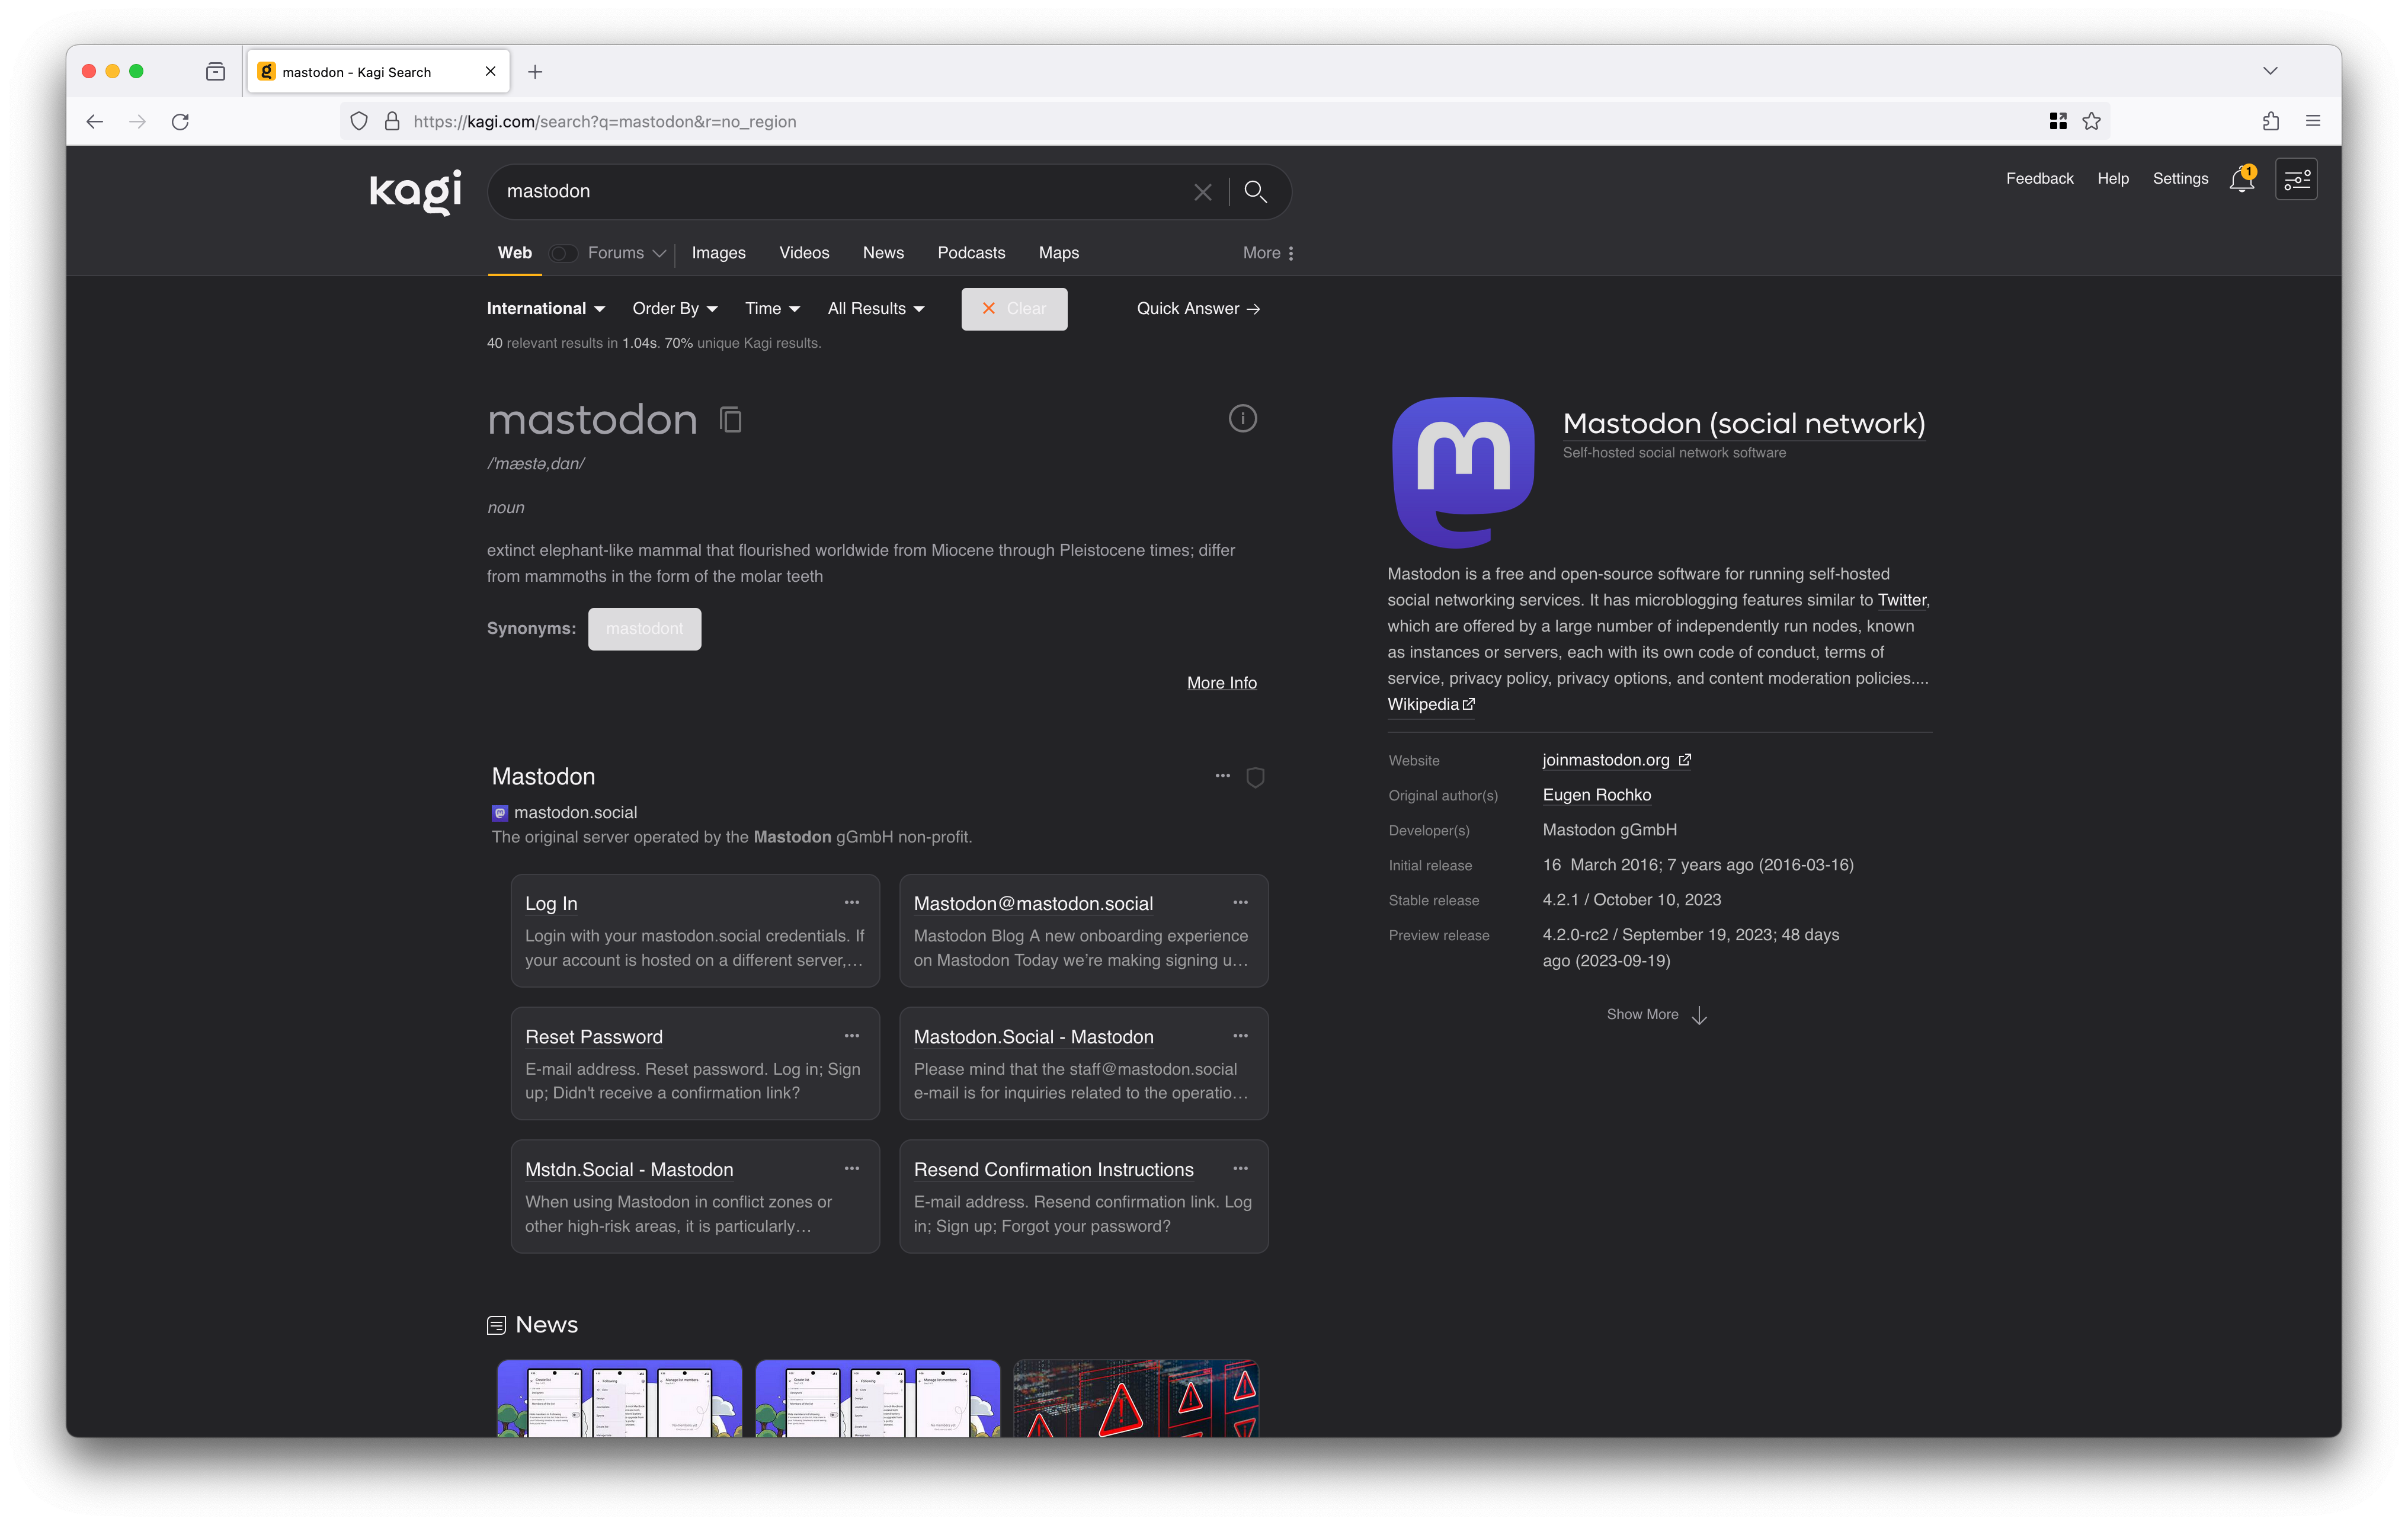Click the Twitter link in description
The image size is (2408, 1525).
coord(1901,601)
